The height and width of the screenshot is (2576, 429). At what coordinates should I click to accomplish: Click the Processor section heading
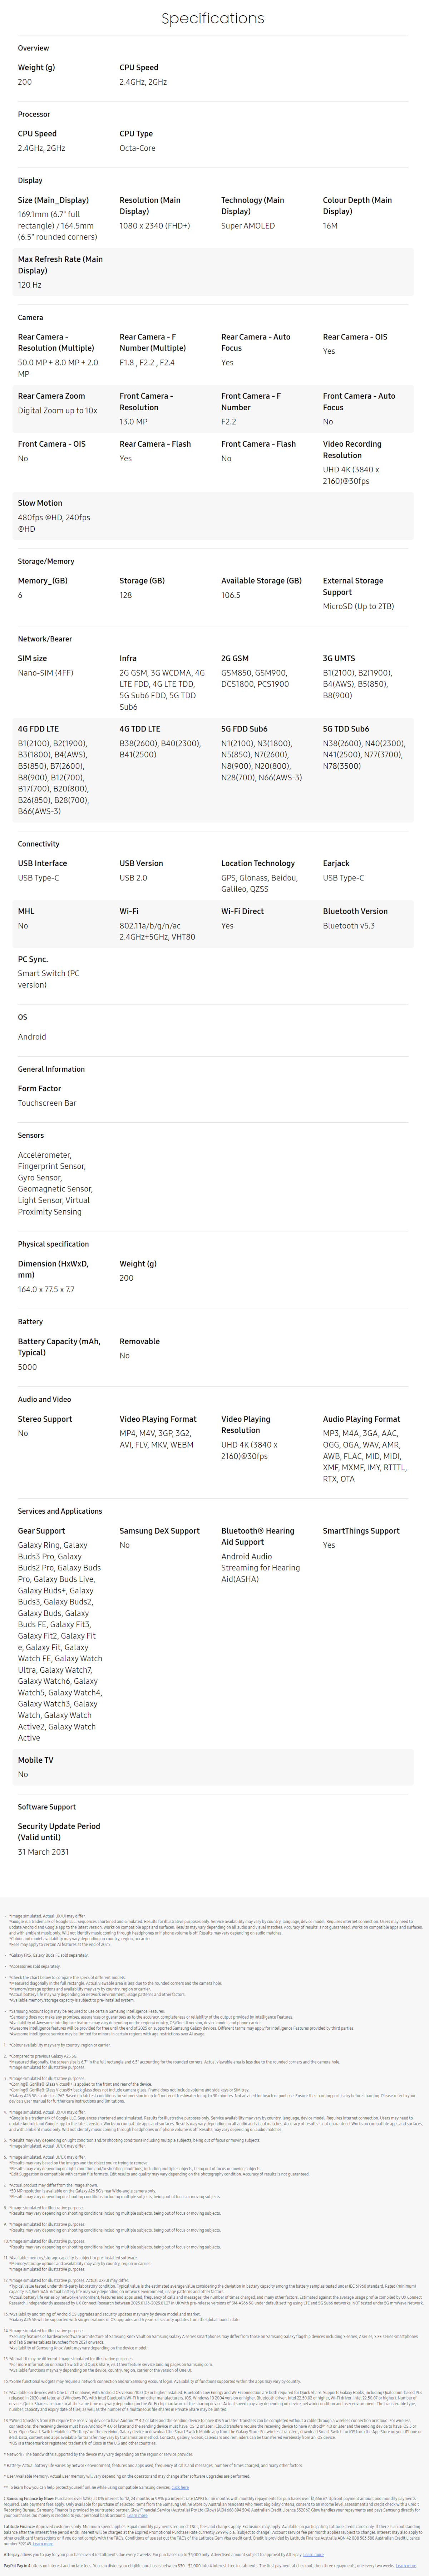coord(34,114)
